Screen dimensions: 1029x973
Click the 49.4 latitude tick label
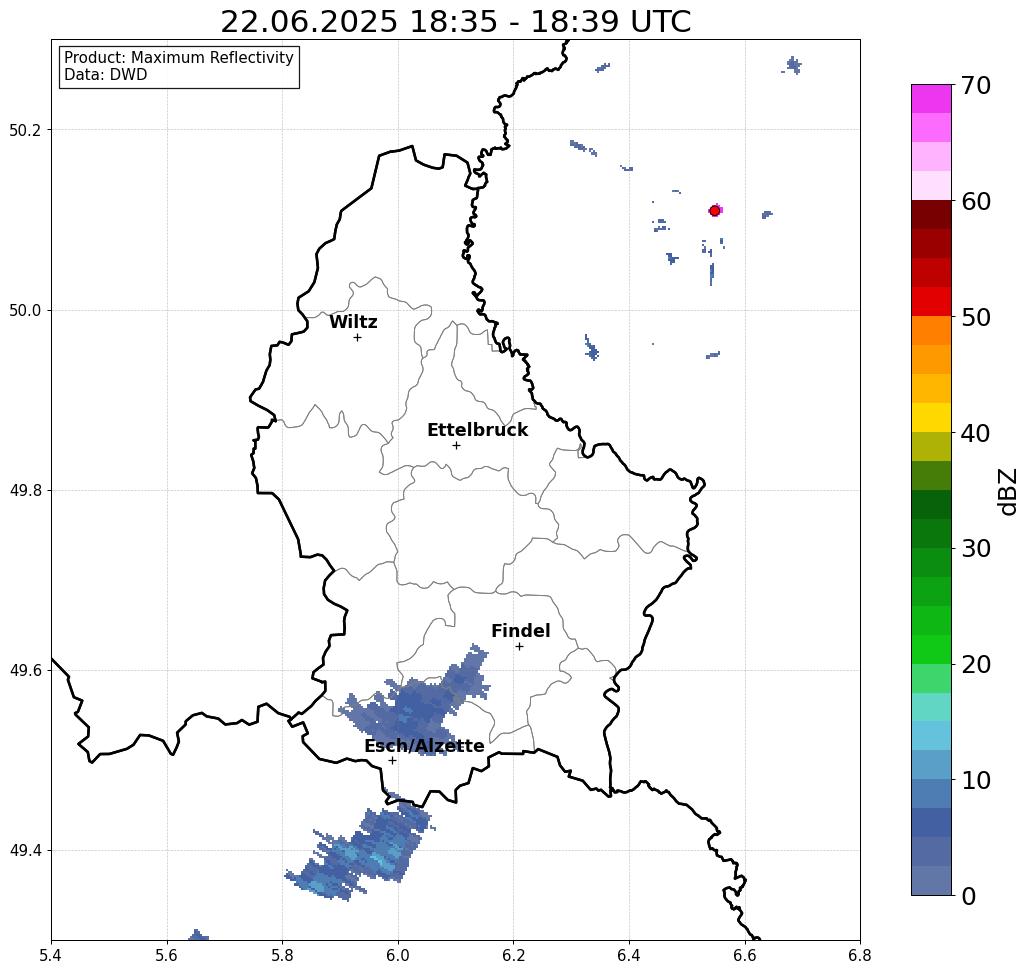(25, 851)
